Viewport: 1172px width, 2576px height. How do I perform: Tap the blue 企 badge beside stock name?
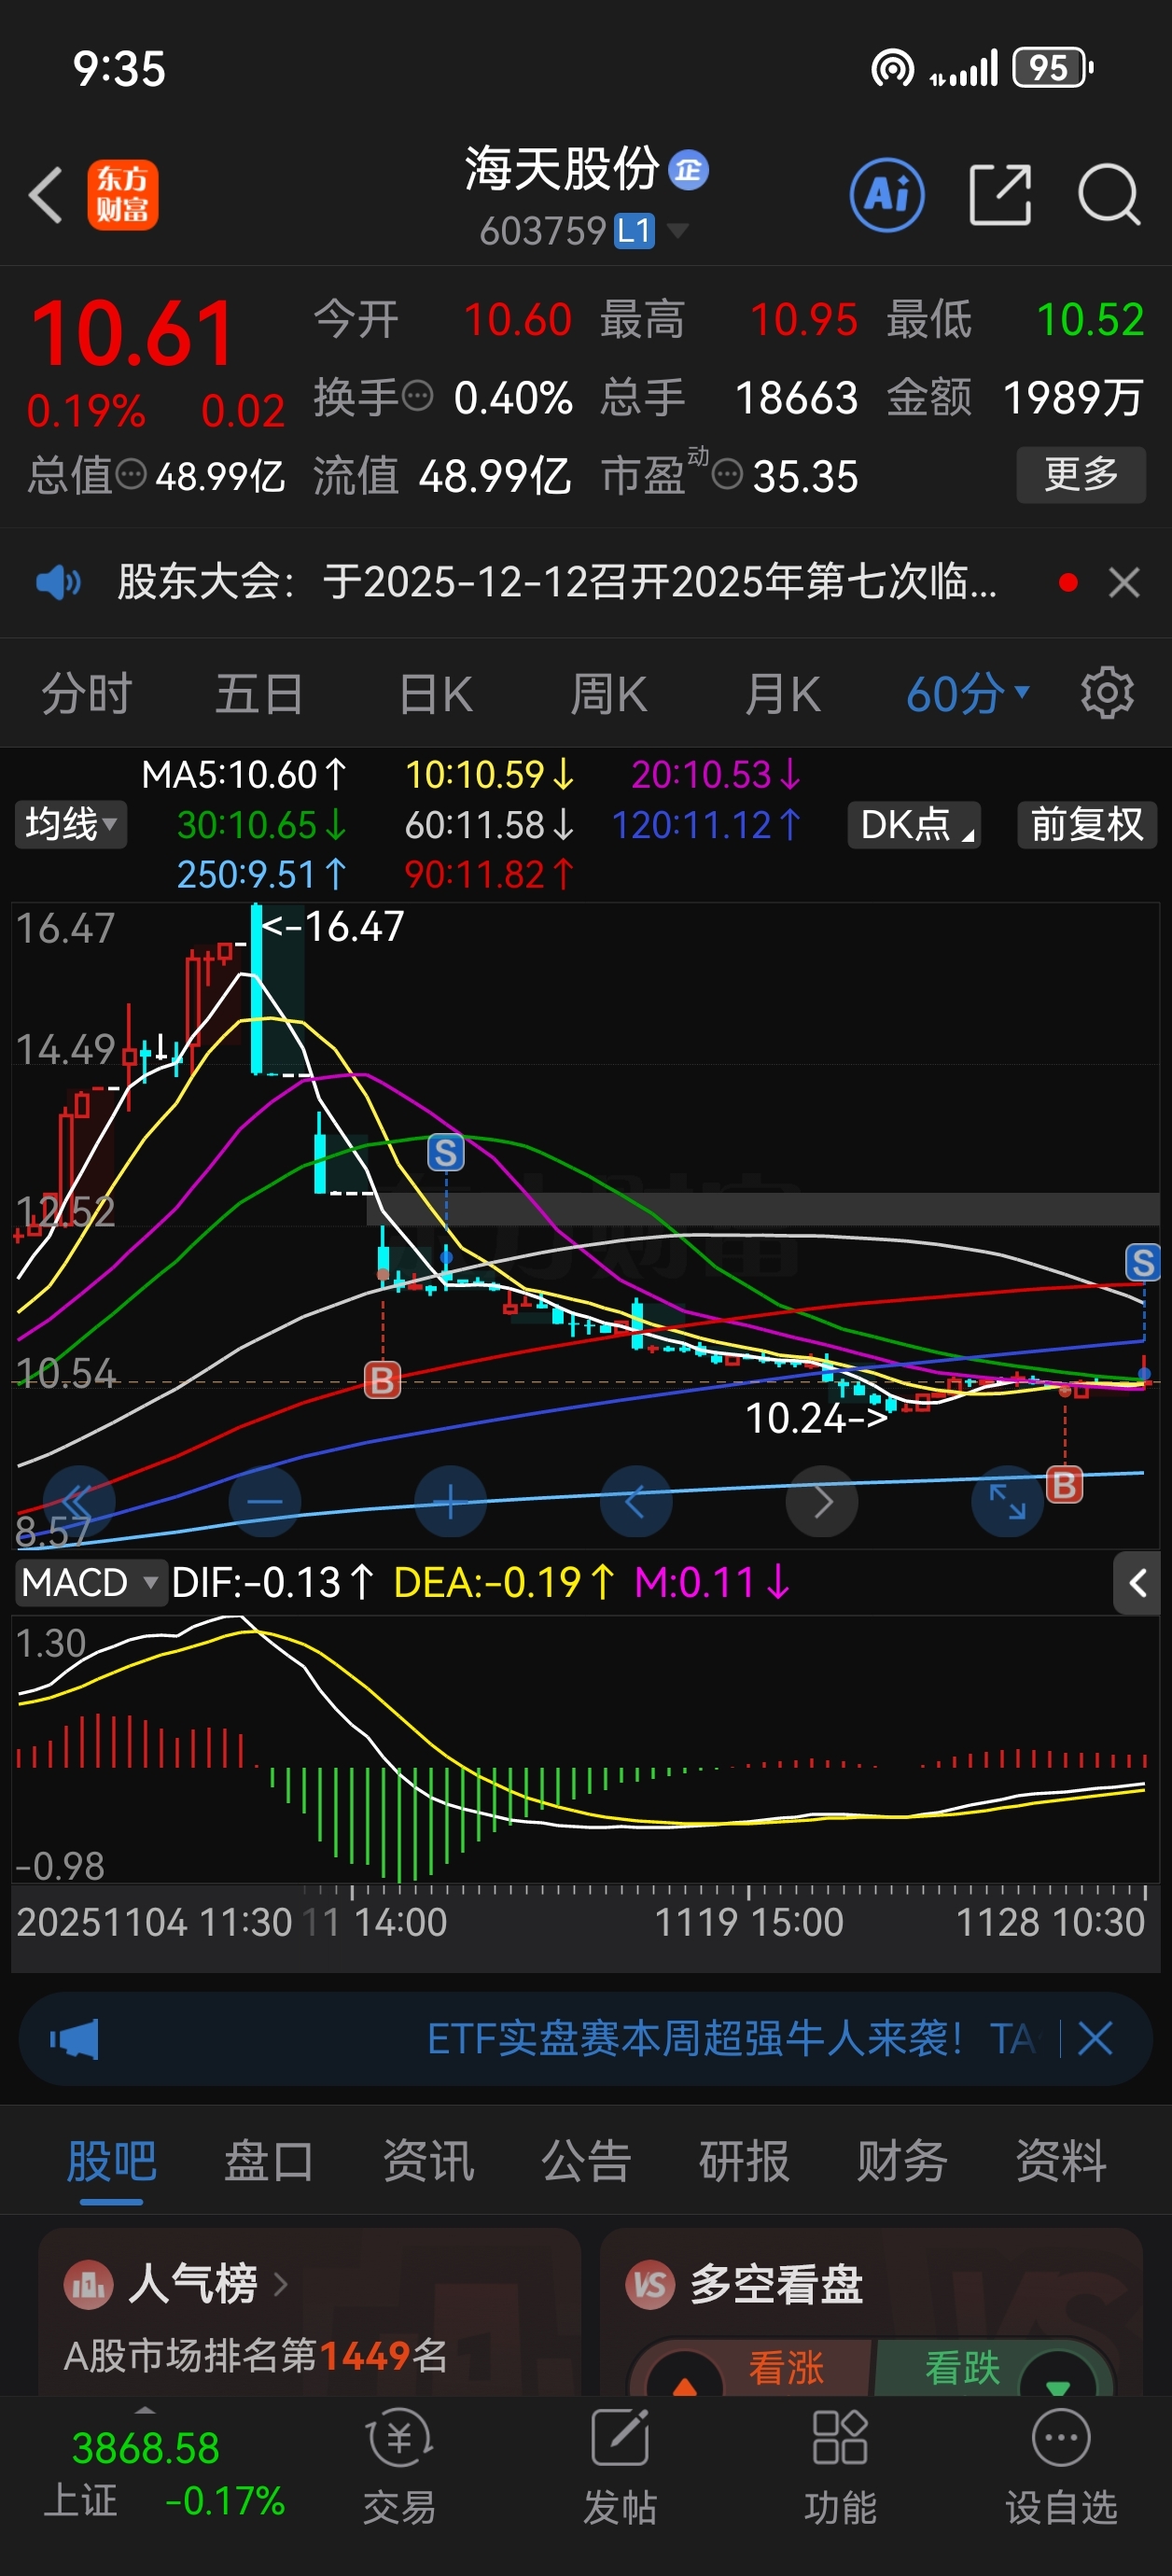(688, 169)
